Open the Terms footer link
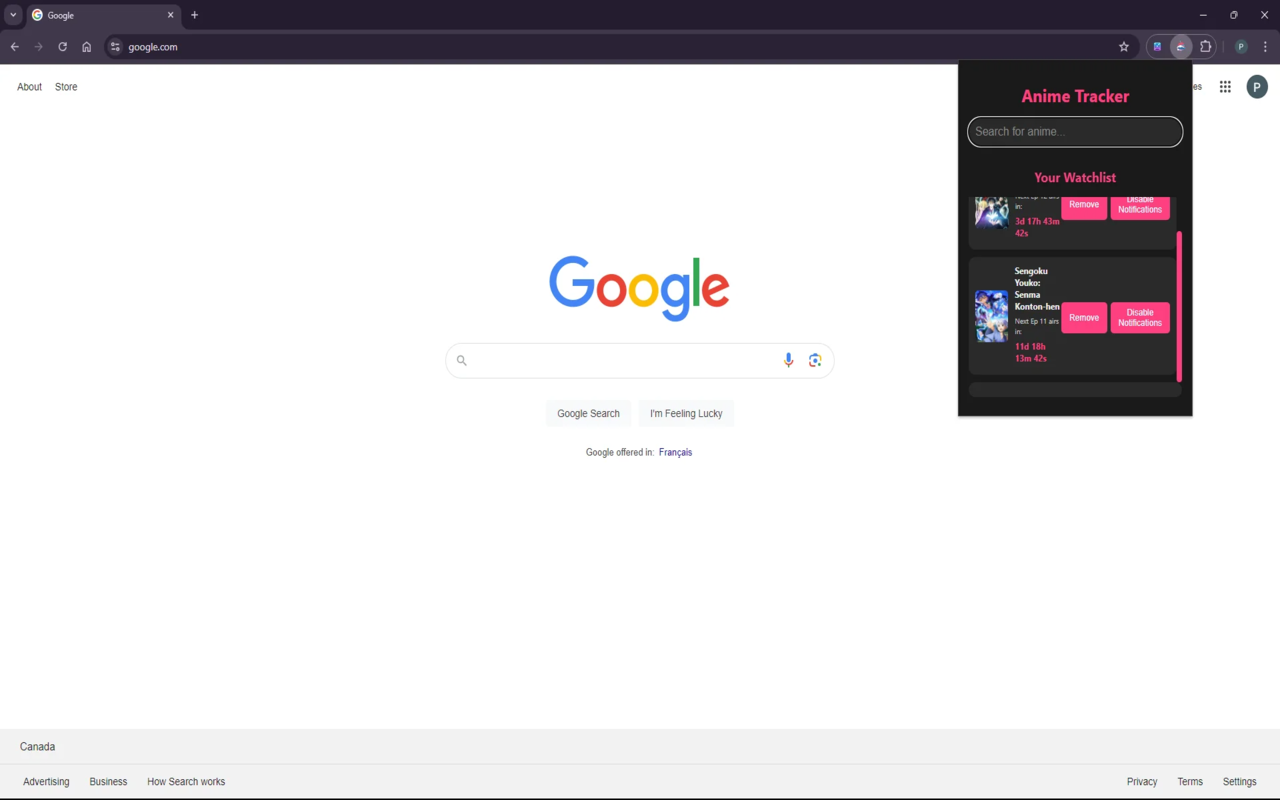Screen dimensions: 1280x800 1190,782
